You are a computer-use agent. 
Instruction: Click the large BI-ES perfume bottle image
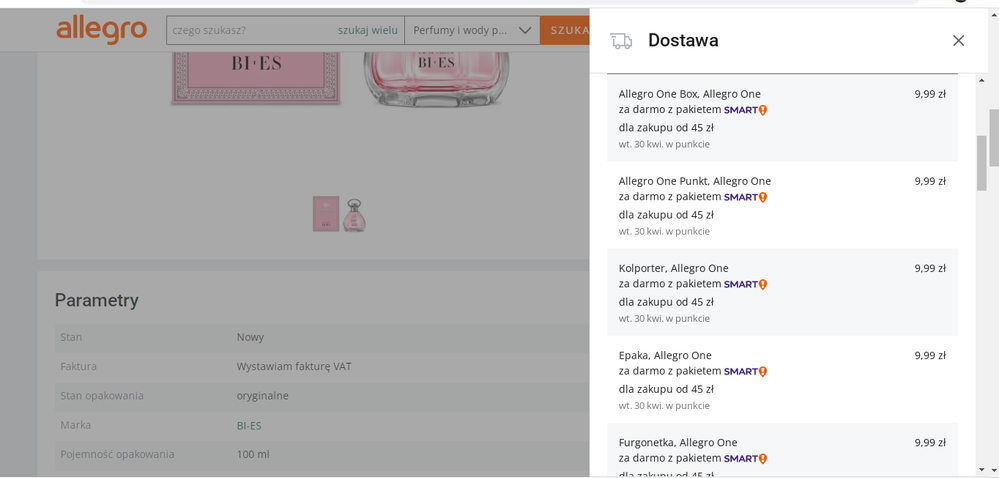(x=436, y=80)
